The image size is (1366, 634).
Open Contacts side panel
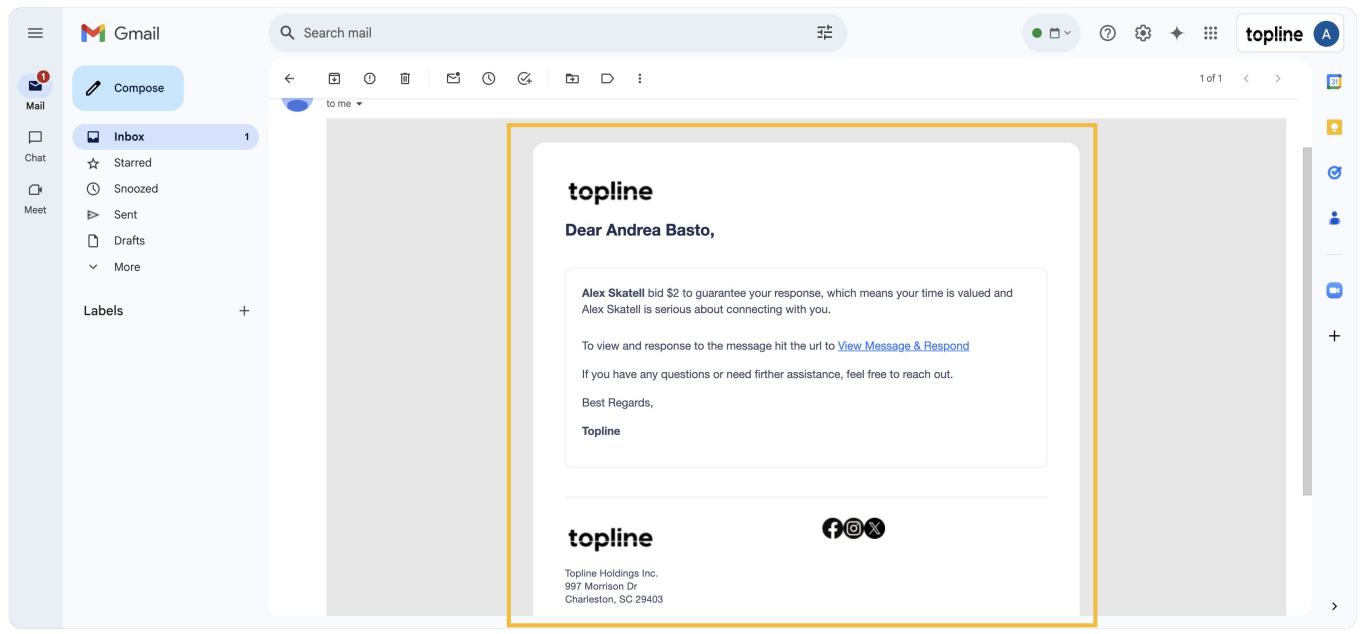tap(1334, 217)
